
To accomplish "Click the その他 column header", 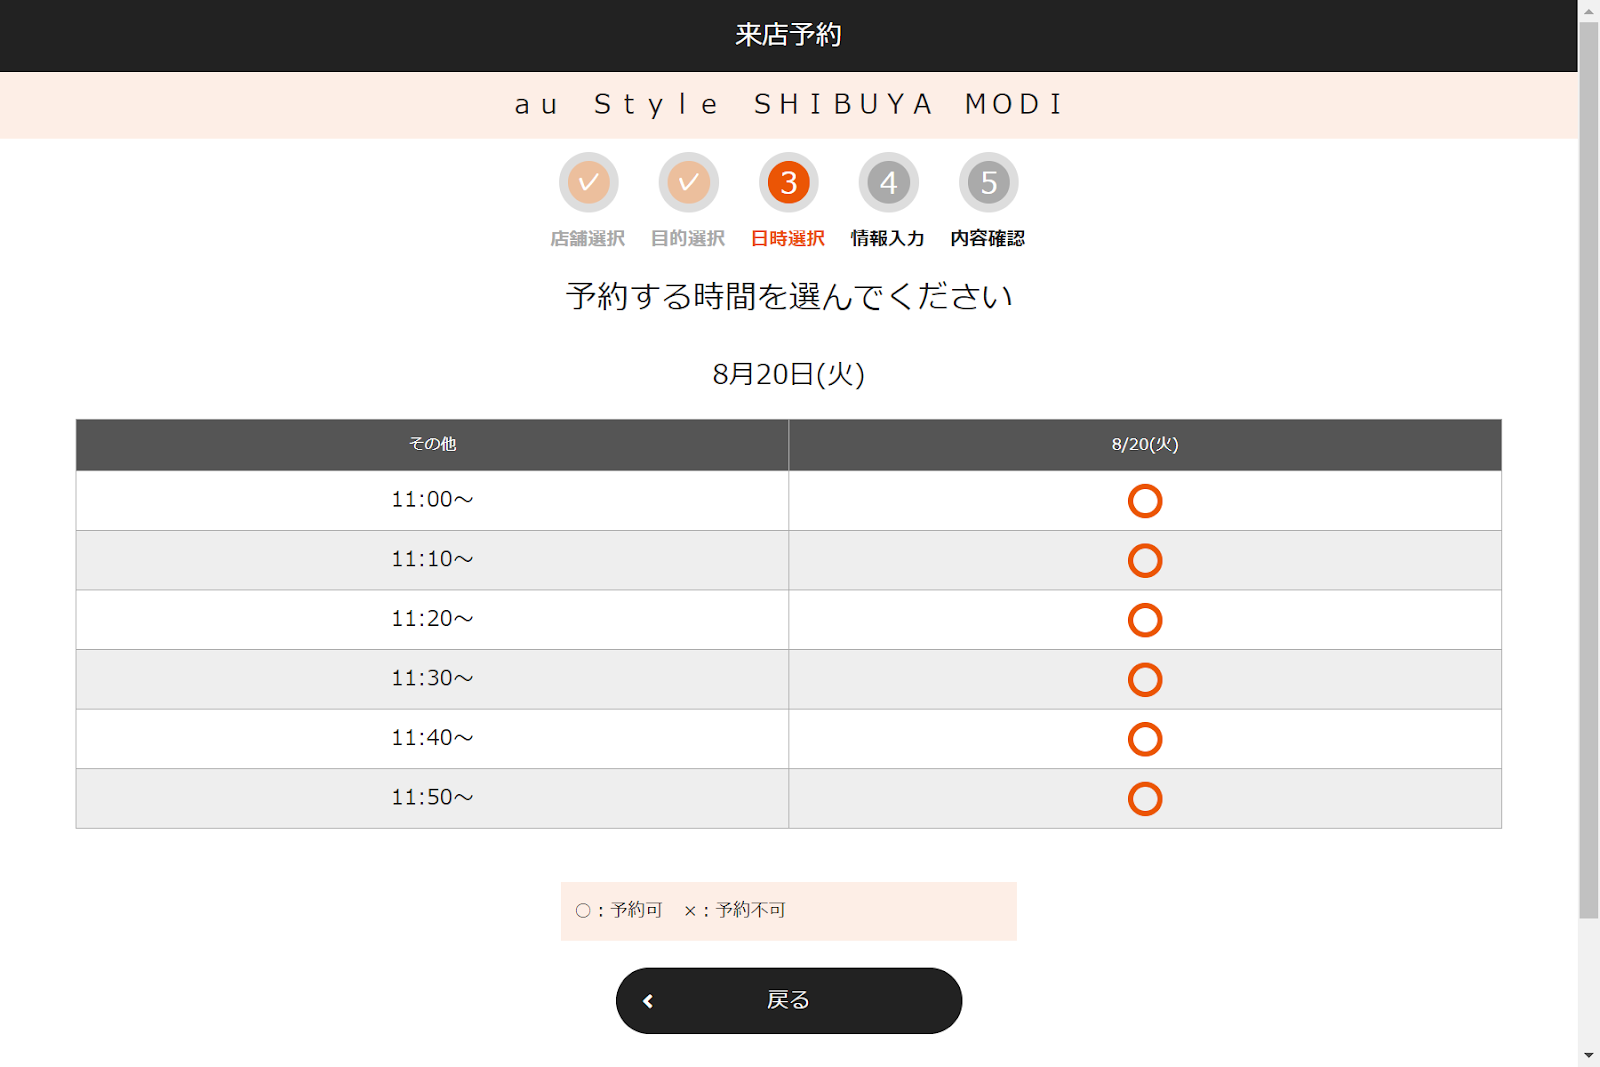I will (432, 445).
